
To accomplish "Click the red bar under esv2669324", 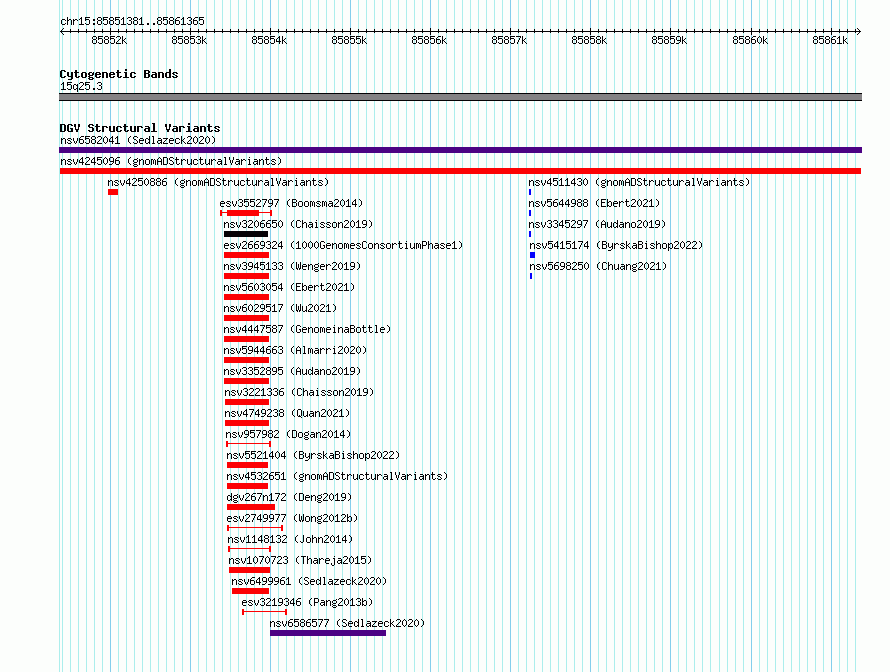I will click(x=246, y=255).
